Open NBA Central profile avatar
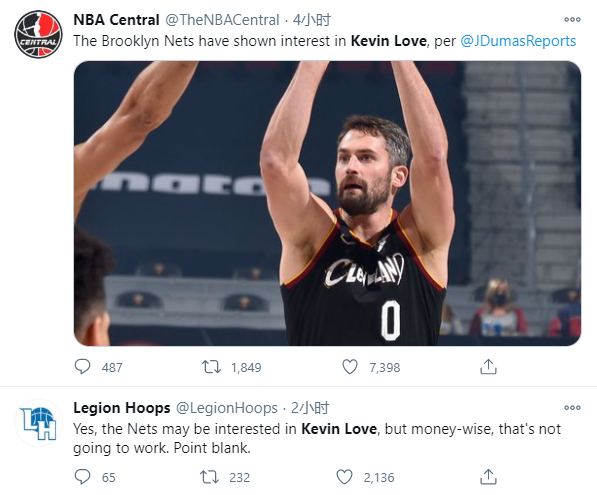Screen dimensions: 597x495 pyautogui.click(x=38, y=34)
